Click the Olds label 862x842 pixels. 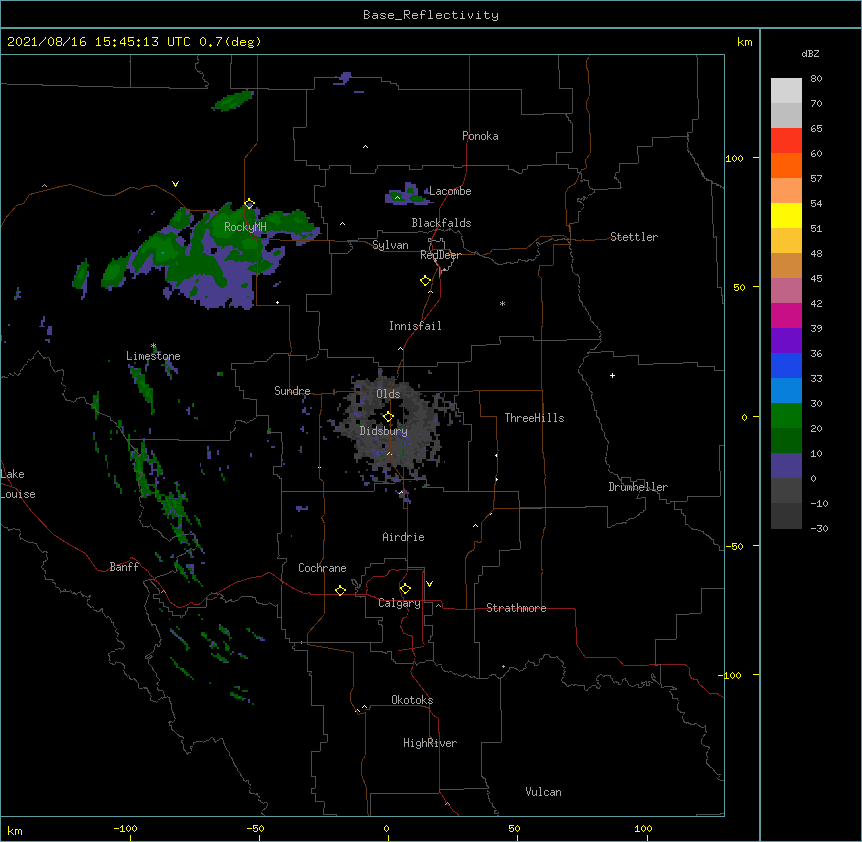coord(388,394)
